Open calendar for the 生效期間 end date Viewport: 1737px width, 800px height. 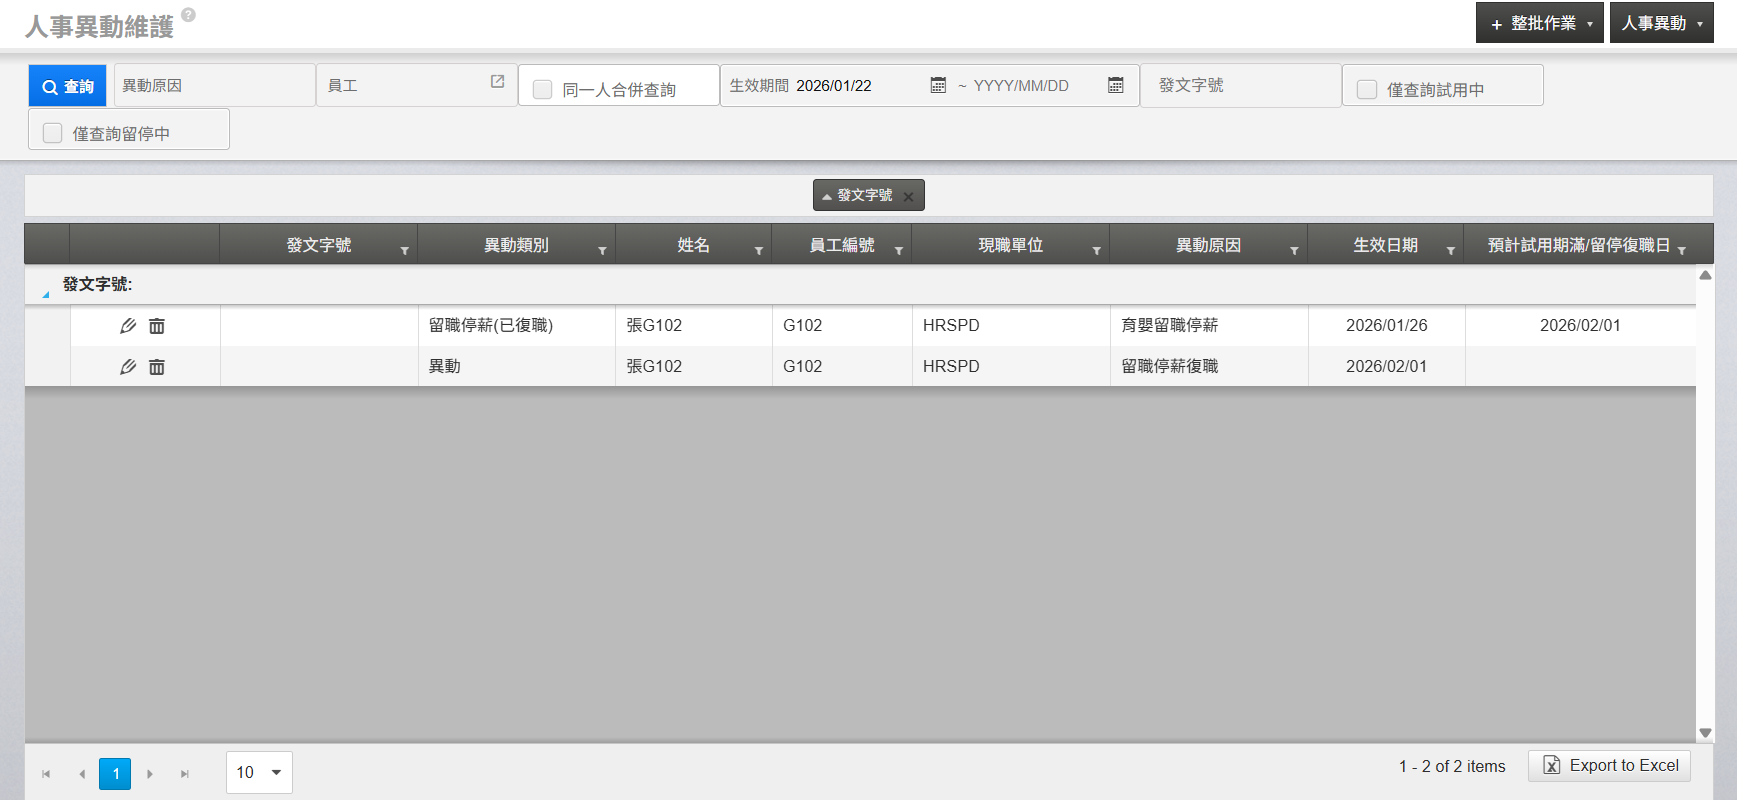point(1116,86)
